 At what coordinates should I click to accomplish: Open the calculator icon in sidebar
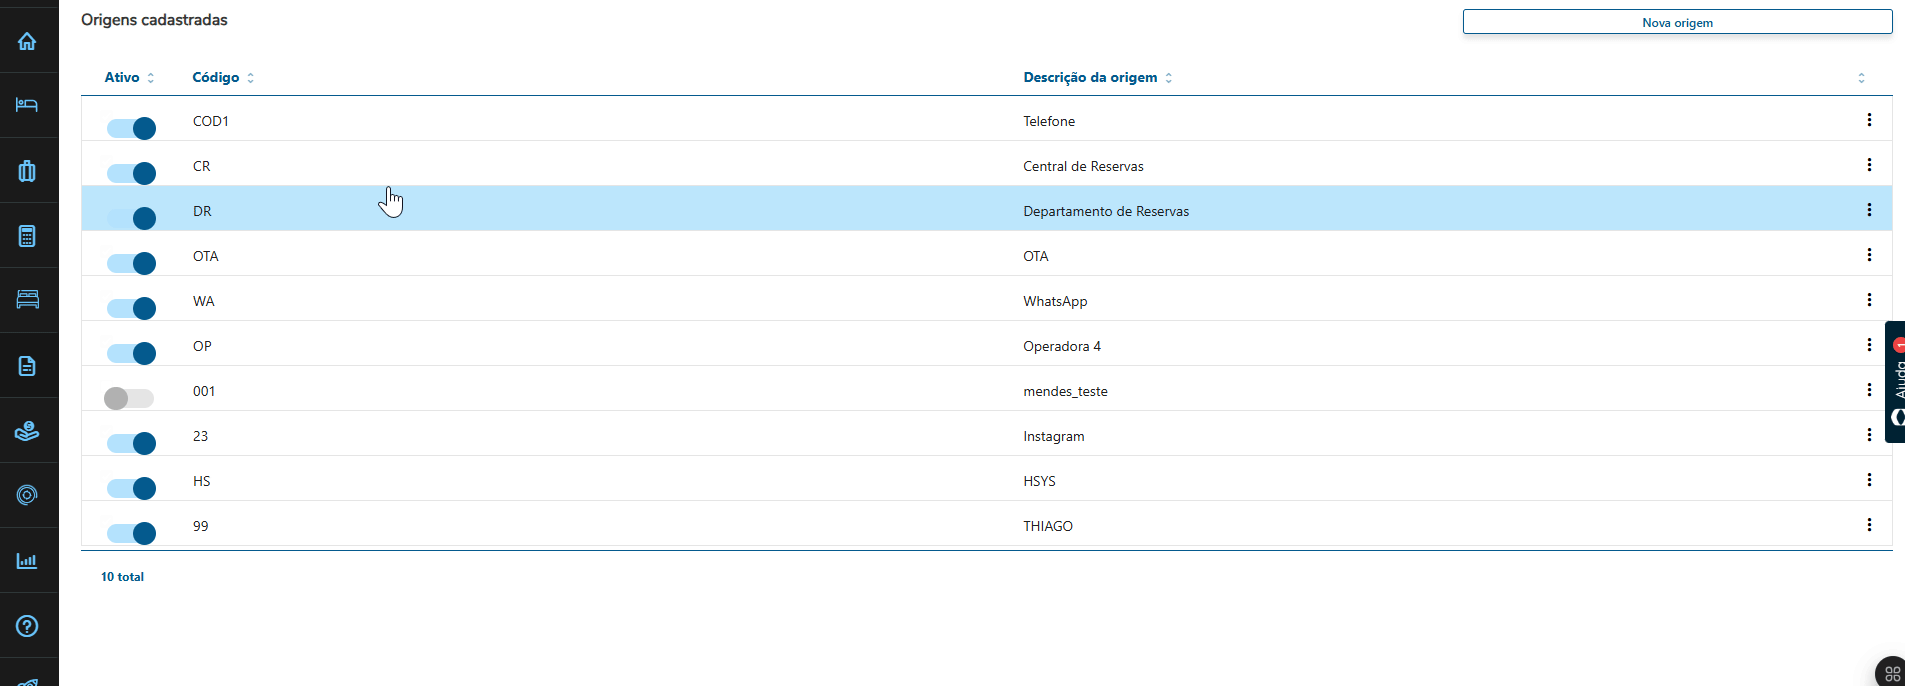(x=27, y=236)
